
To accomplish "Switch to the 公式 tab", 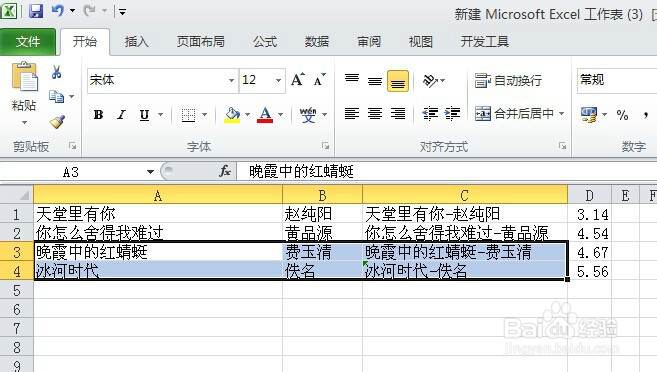I will [265, 41].
